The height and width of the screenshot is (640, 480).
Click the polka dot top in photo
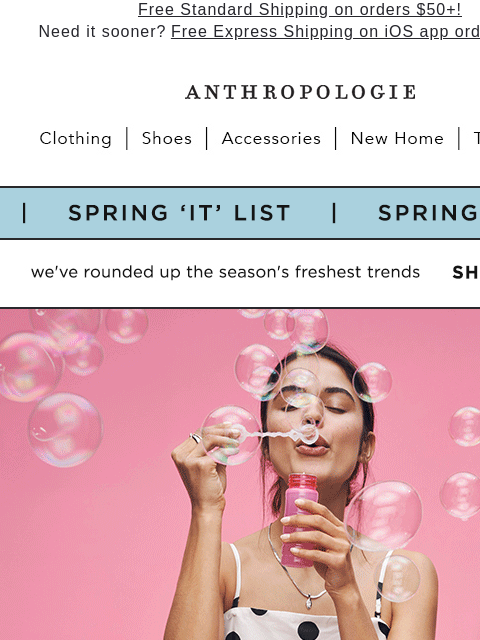click(x=306, y=622)
